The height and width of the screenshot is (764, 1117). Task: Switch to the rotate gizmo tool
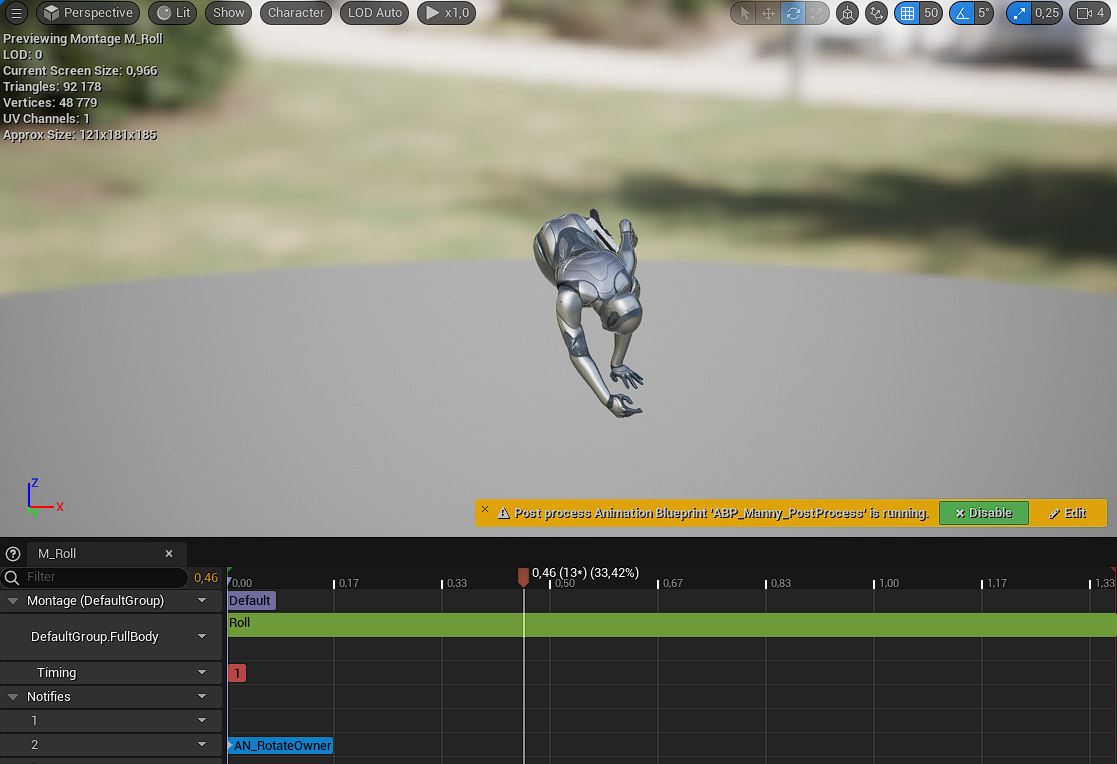793,13
